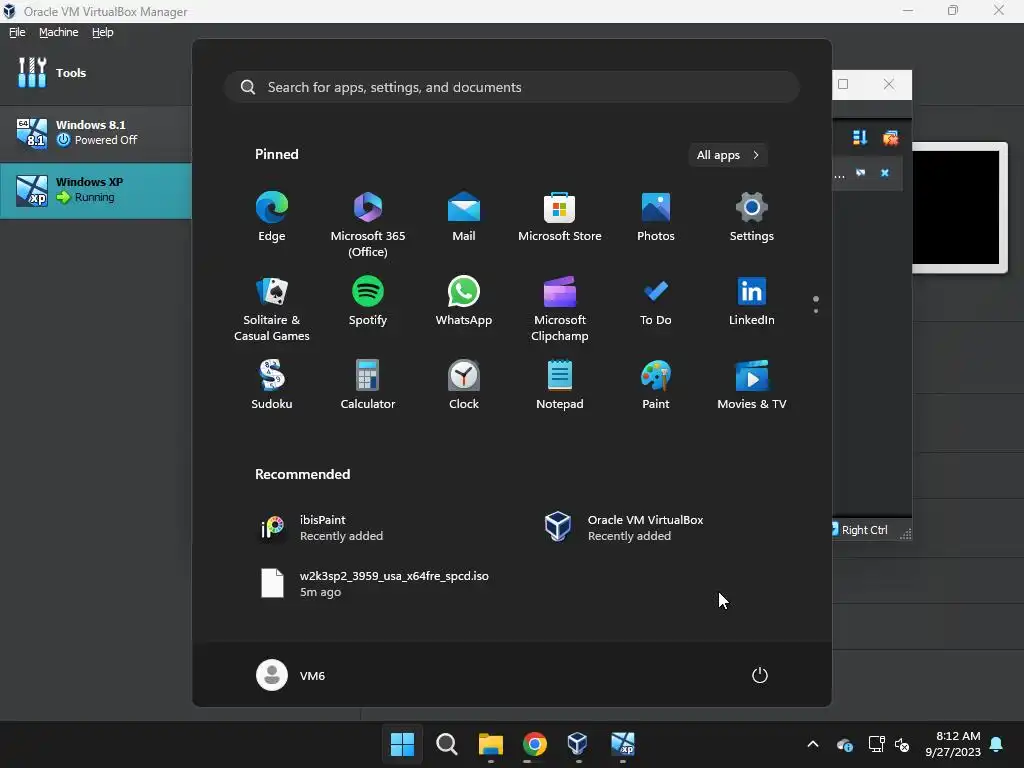1024x768 pixels.
Task: Click the muted volume tray icon
Action: (x=902, y=744)
